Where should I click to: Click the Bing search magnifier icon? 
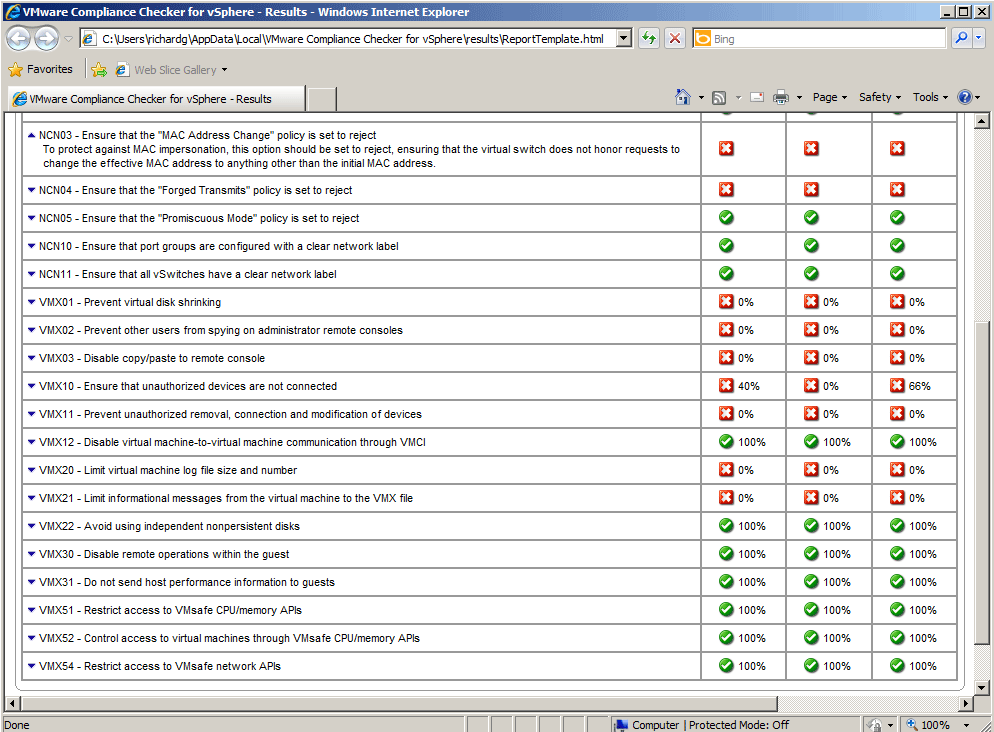tap(961, 39)
